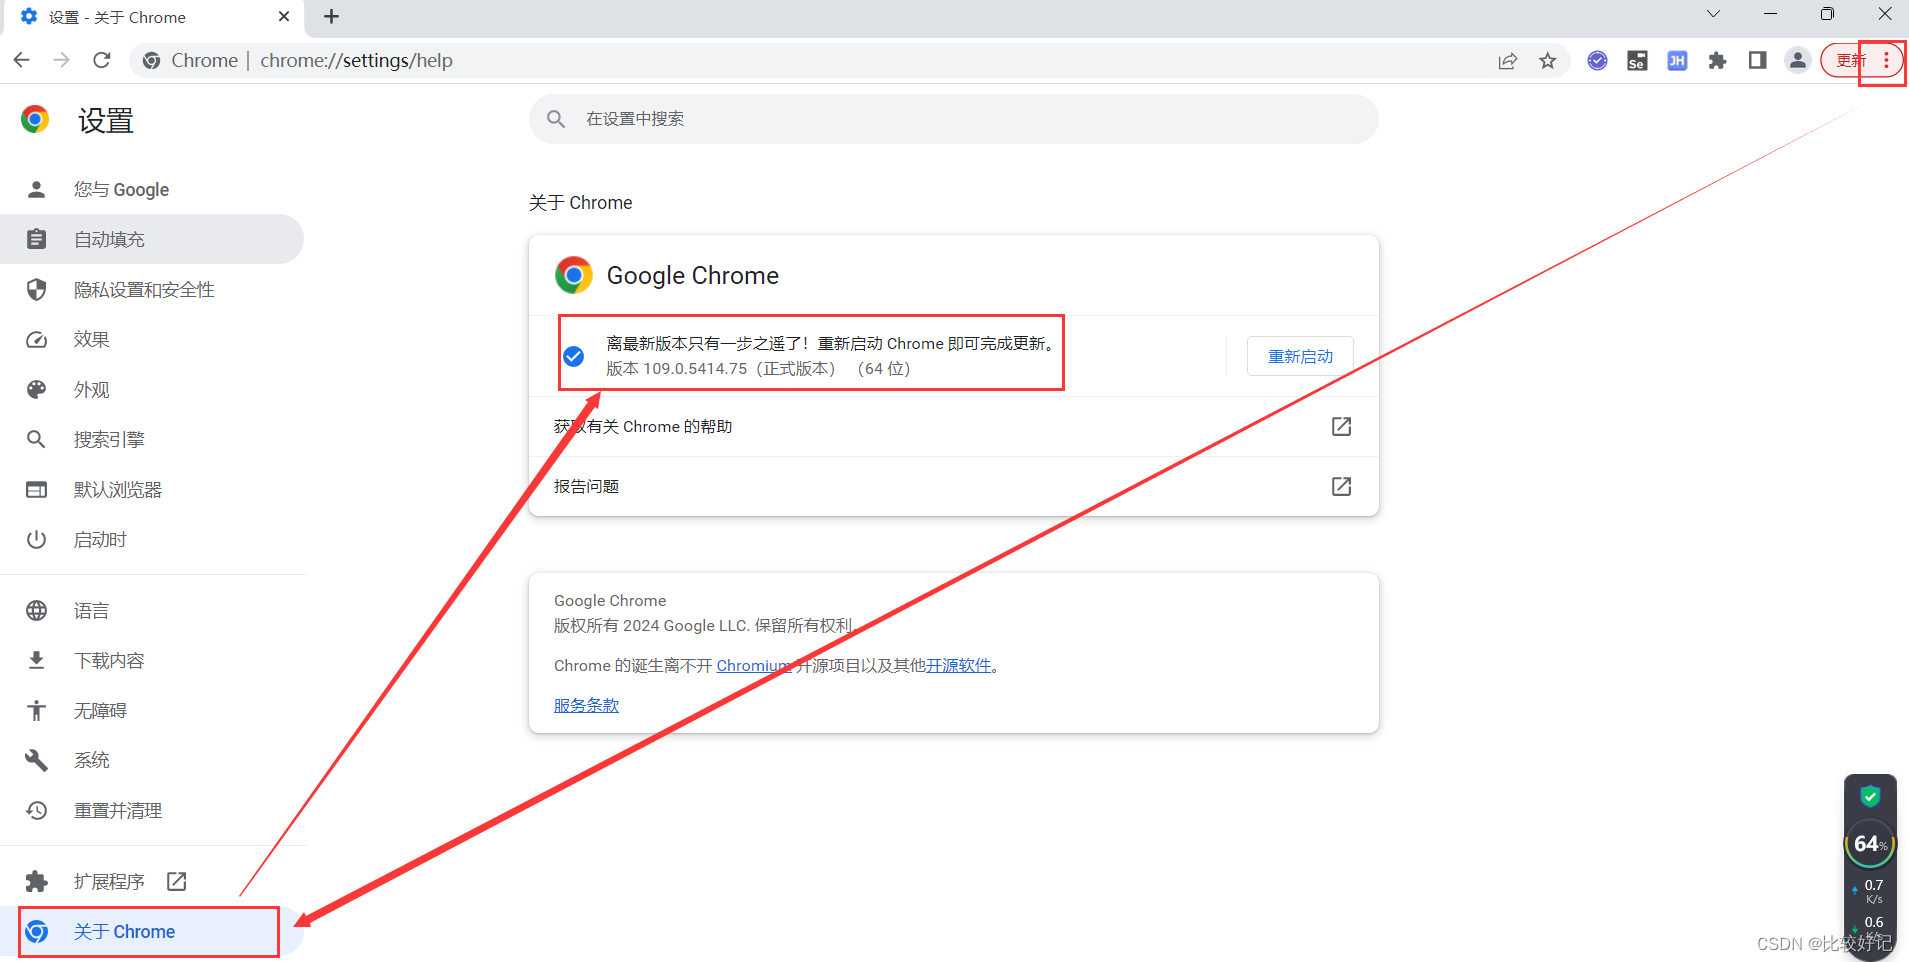Click the 设置 - 关于 Chrome tab title

coord(117,18)
